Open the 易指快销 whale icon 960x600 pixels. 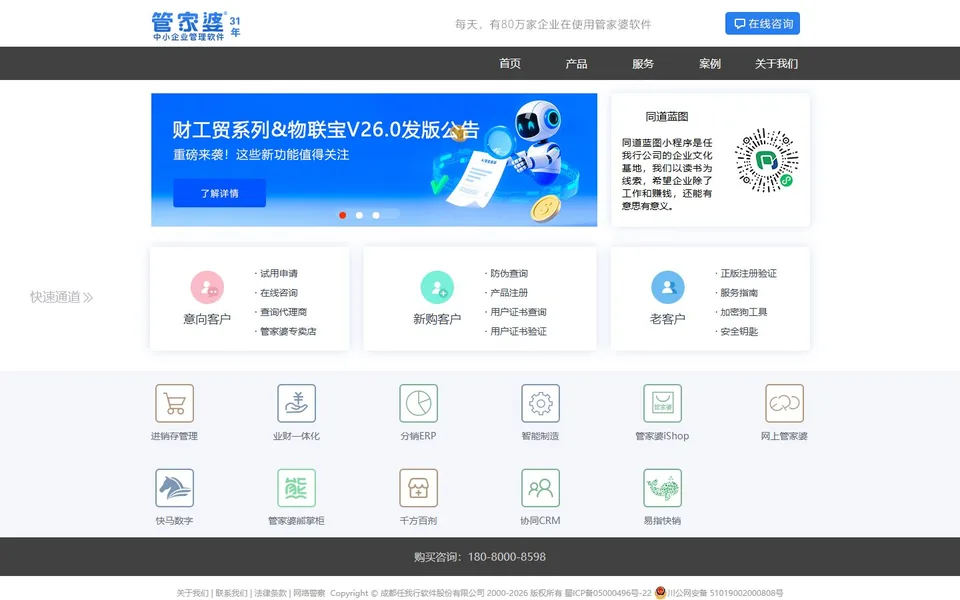[662, 488]
